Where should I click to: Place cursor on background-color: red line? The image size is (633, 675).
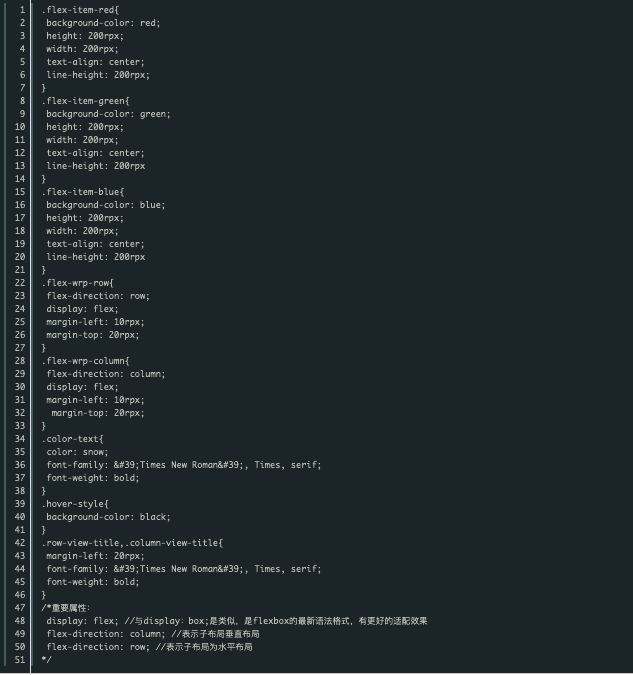tap(103, 23)
